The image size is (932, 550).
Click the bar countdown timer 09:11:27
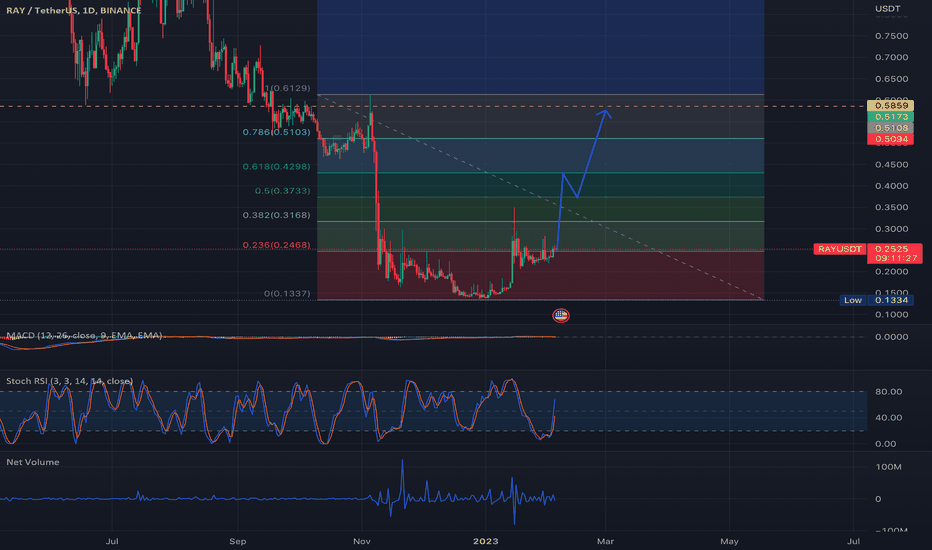(x=896, y=258)
